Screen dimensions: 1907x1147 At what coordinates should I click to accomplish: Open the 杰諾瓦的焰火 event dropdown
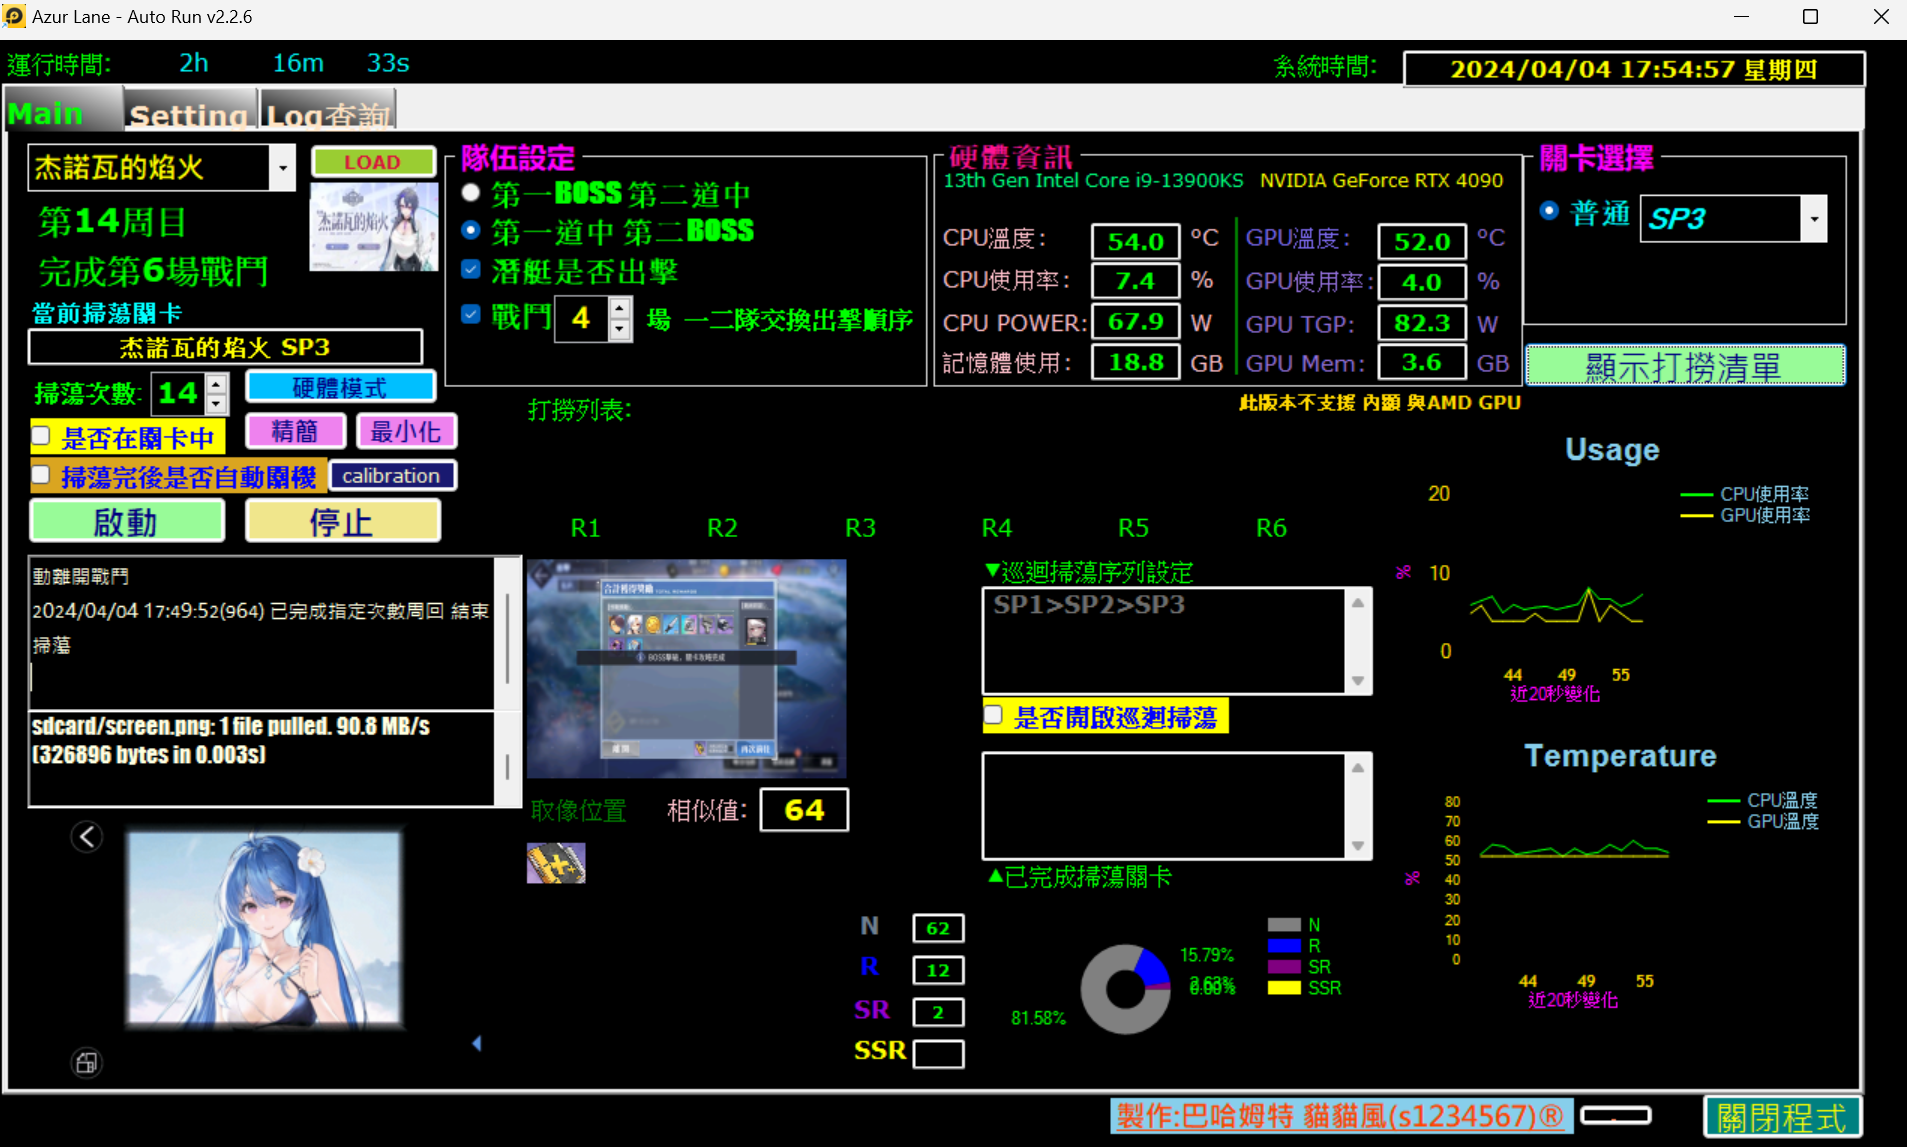tap(283, 168)
